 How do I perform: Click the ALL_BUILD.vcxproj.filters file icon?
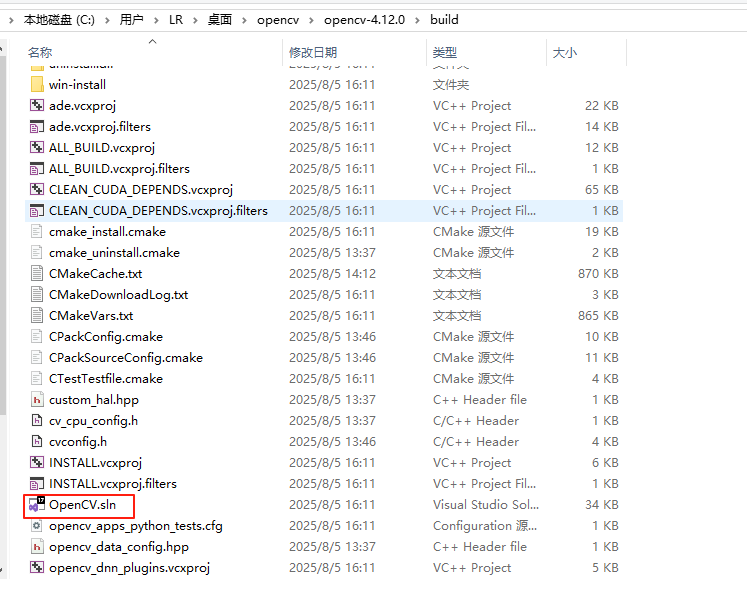37,169
